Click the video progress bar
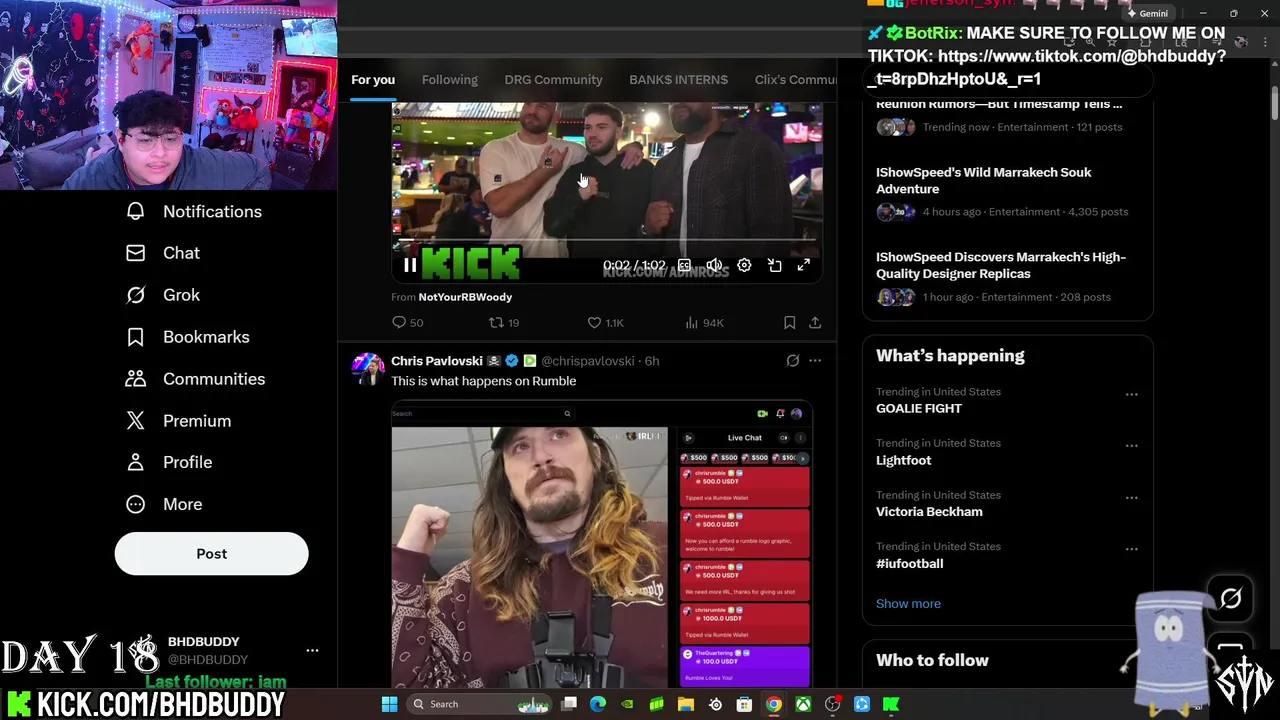The height and width of the screenshot is (720, 1280). [x=606, y=242]
